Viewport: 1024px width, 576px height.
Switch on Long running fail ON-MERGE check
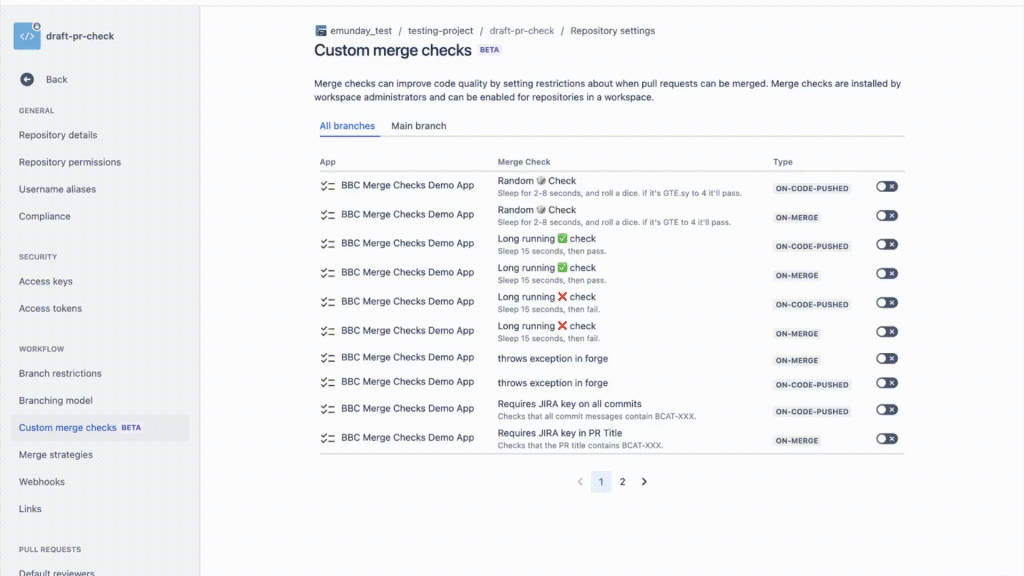887,332
